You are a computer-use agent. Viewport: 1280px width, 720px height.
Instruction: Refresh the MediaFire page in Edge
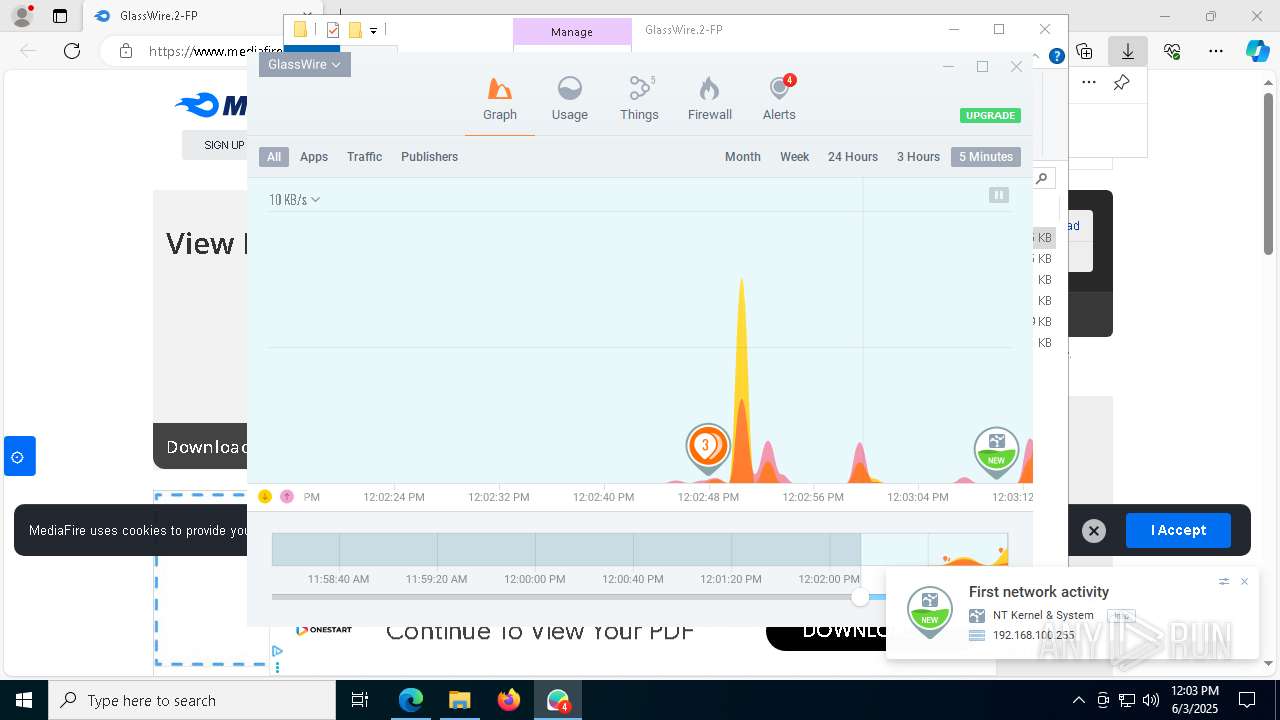tap(72, 51)
